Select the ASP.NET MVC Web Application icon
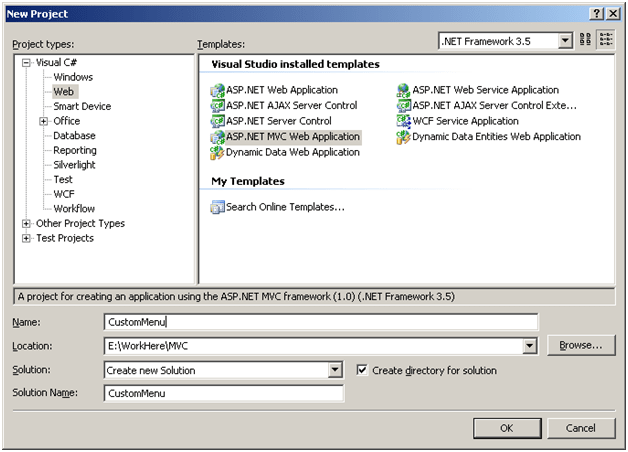 click(x=217, y=137)
